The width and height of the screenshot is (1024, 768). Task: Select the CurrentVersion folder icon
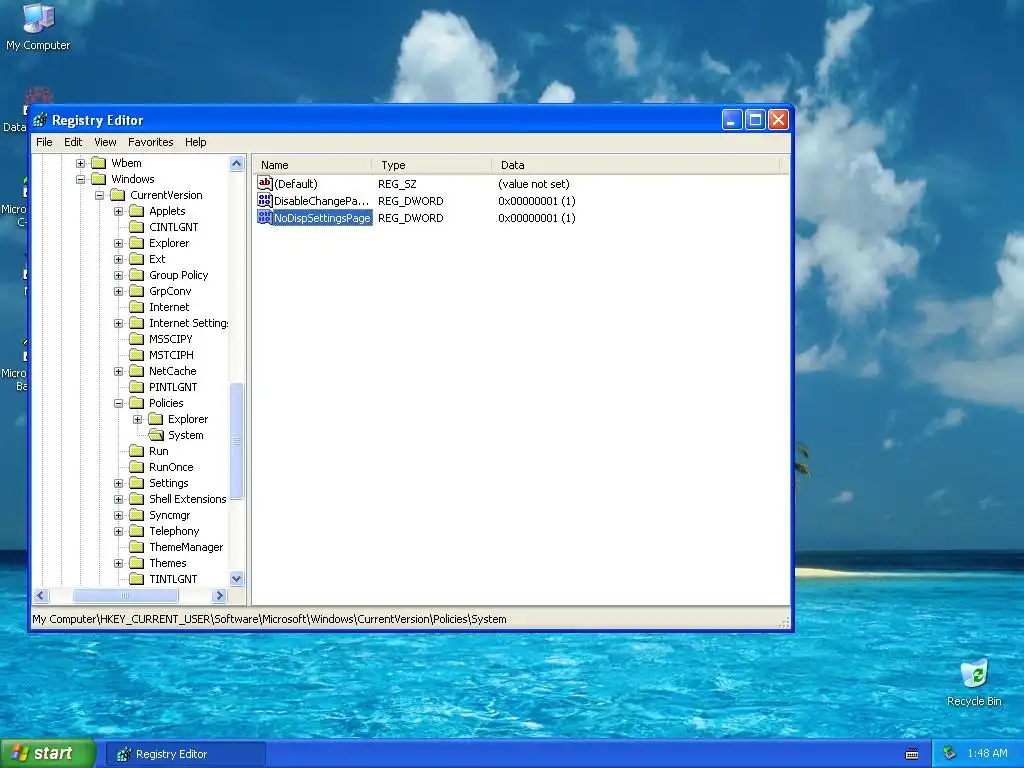118,195
